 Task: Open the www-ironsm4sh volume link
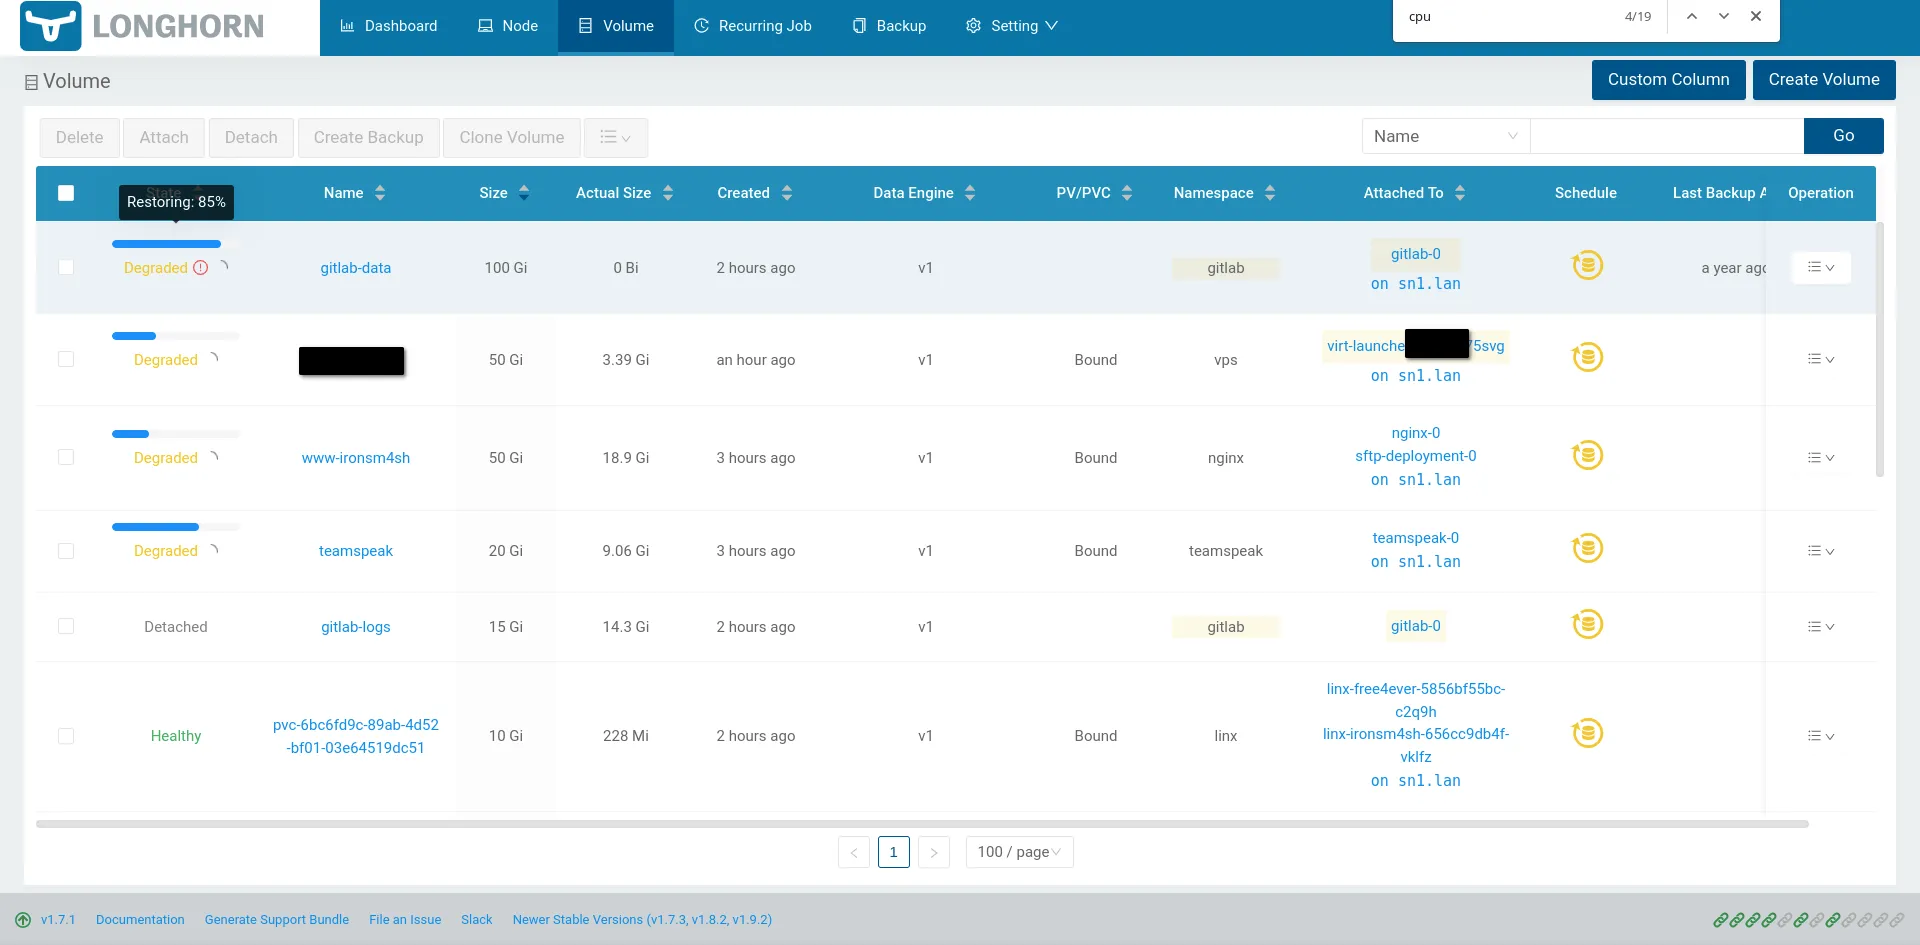pos(356,458)
